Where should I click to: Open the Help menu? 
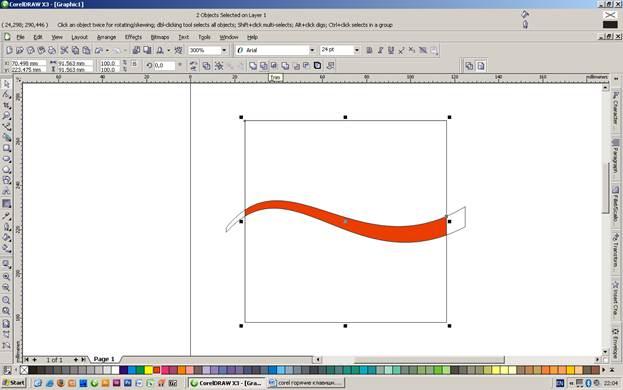(x=252, y=37)
